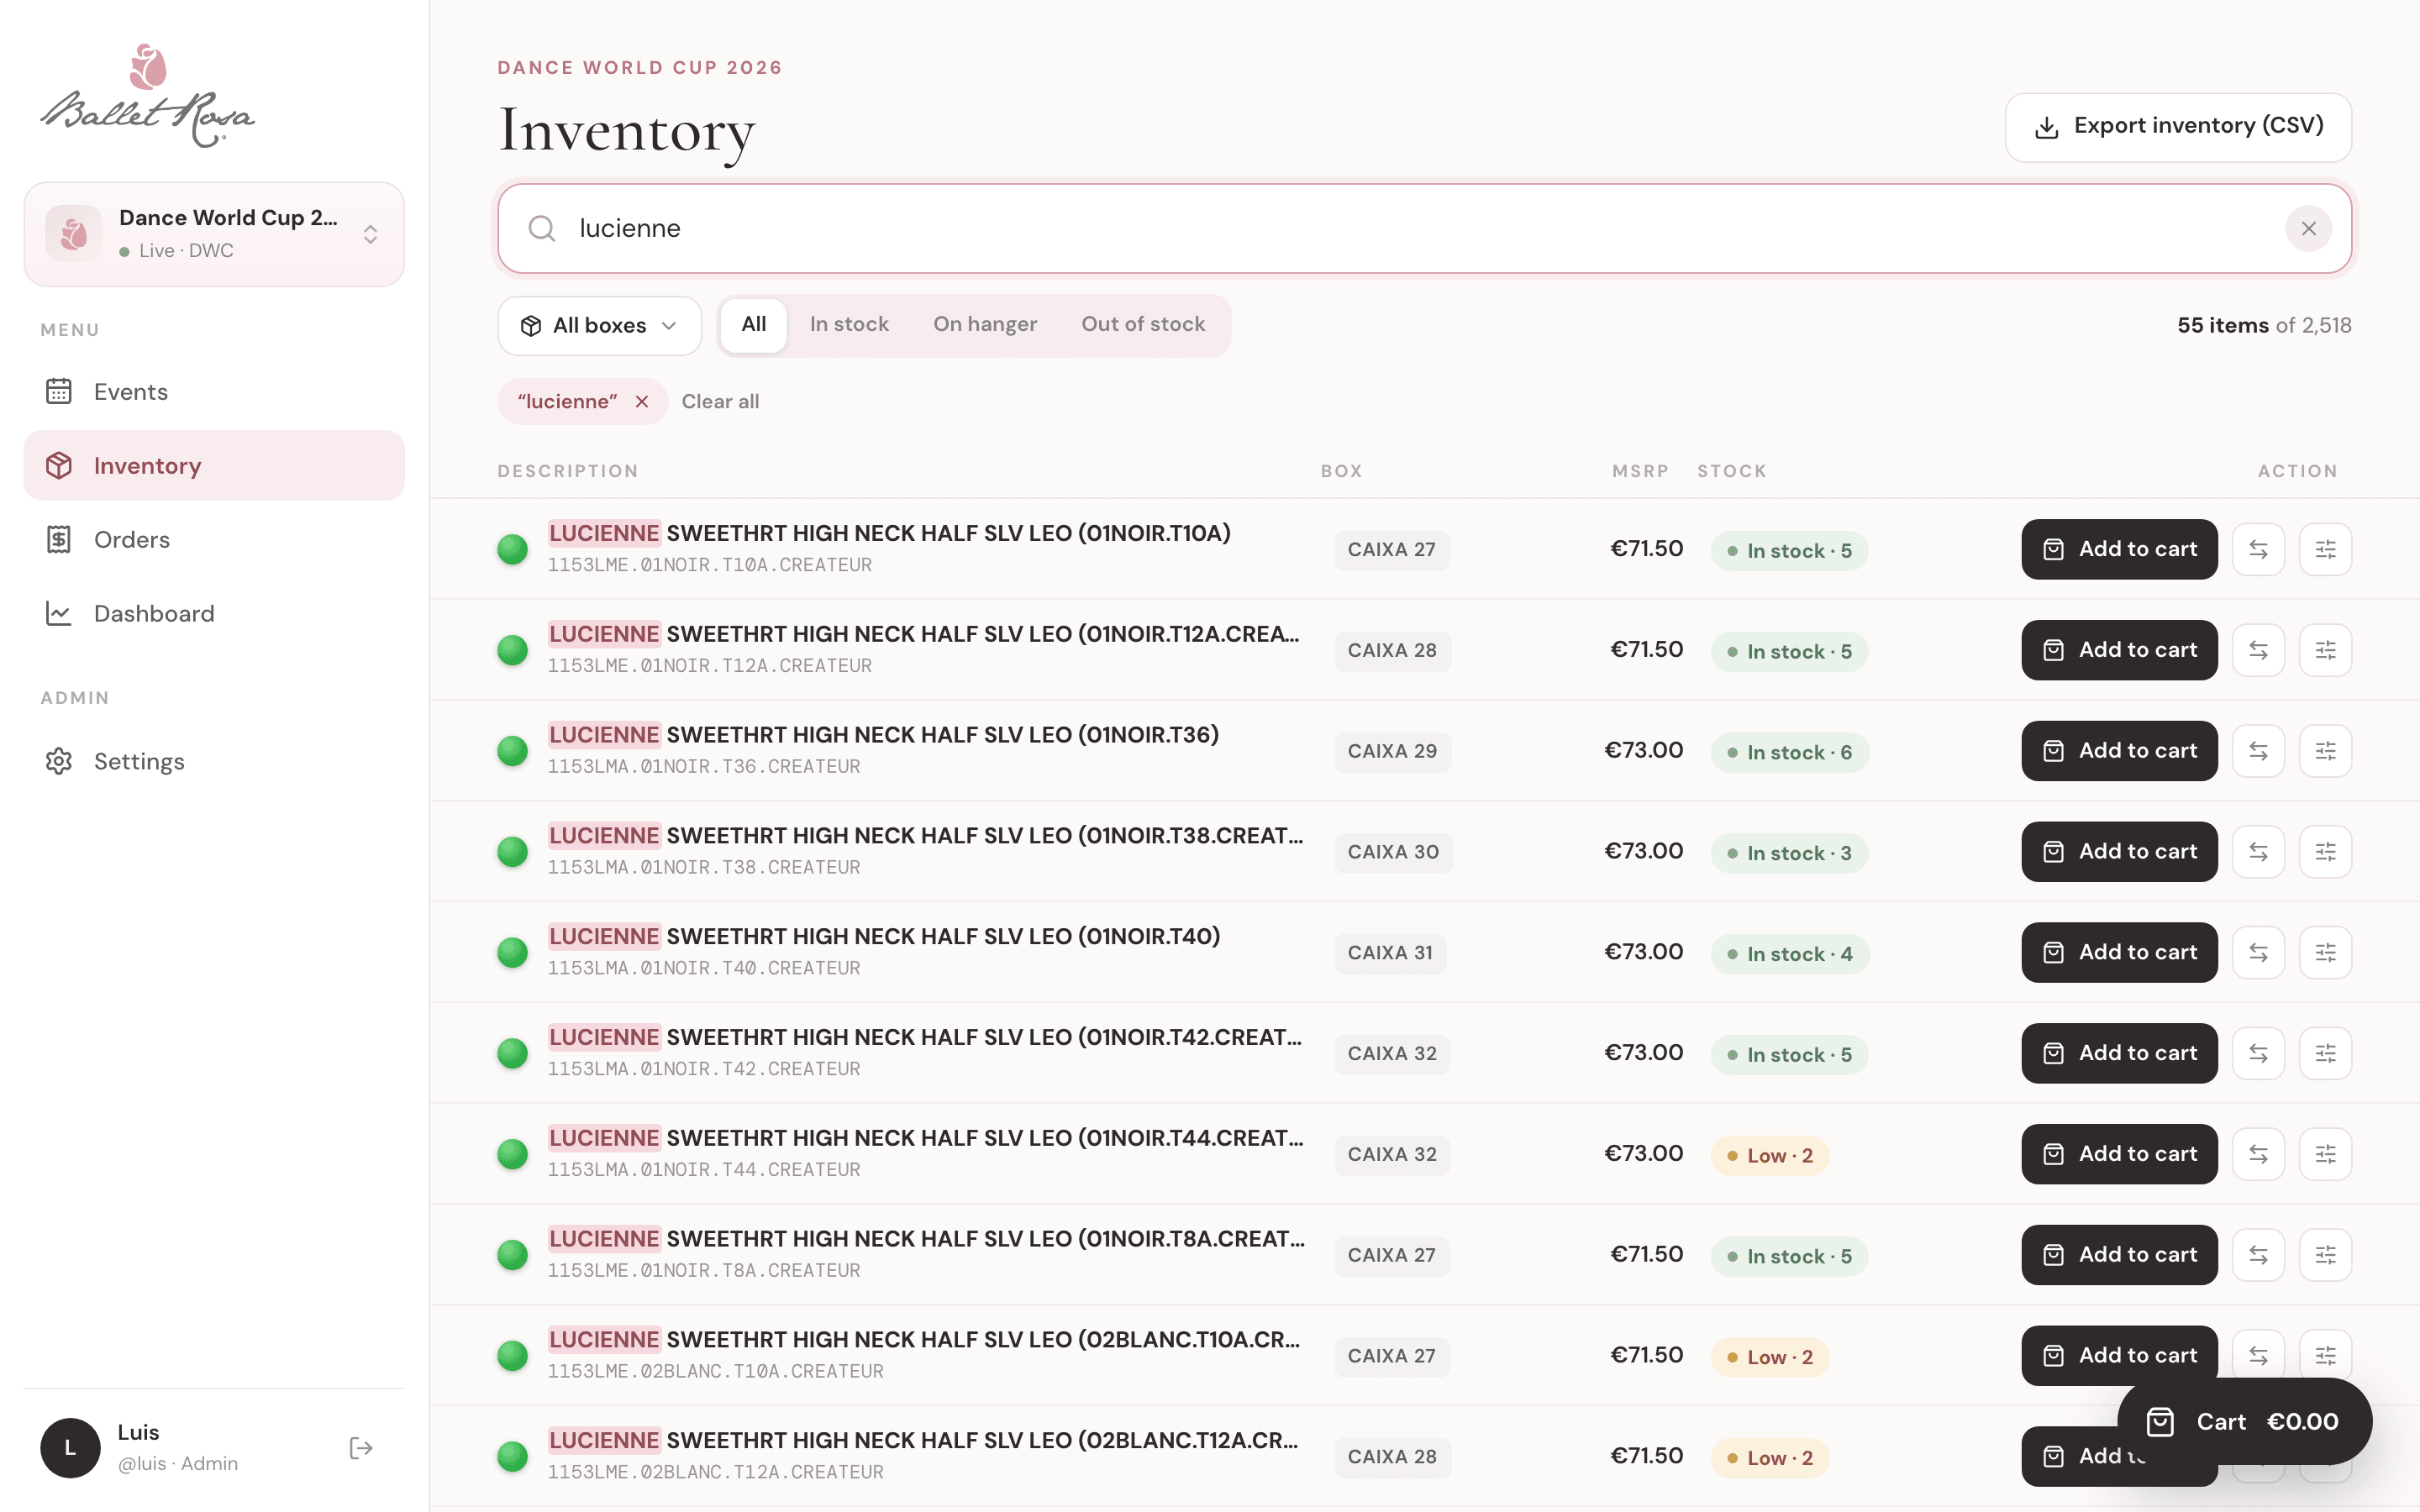Viewport: 2420px width, 1512px height.
Task: Open the Orders page
Action: point(214,540)
